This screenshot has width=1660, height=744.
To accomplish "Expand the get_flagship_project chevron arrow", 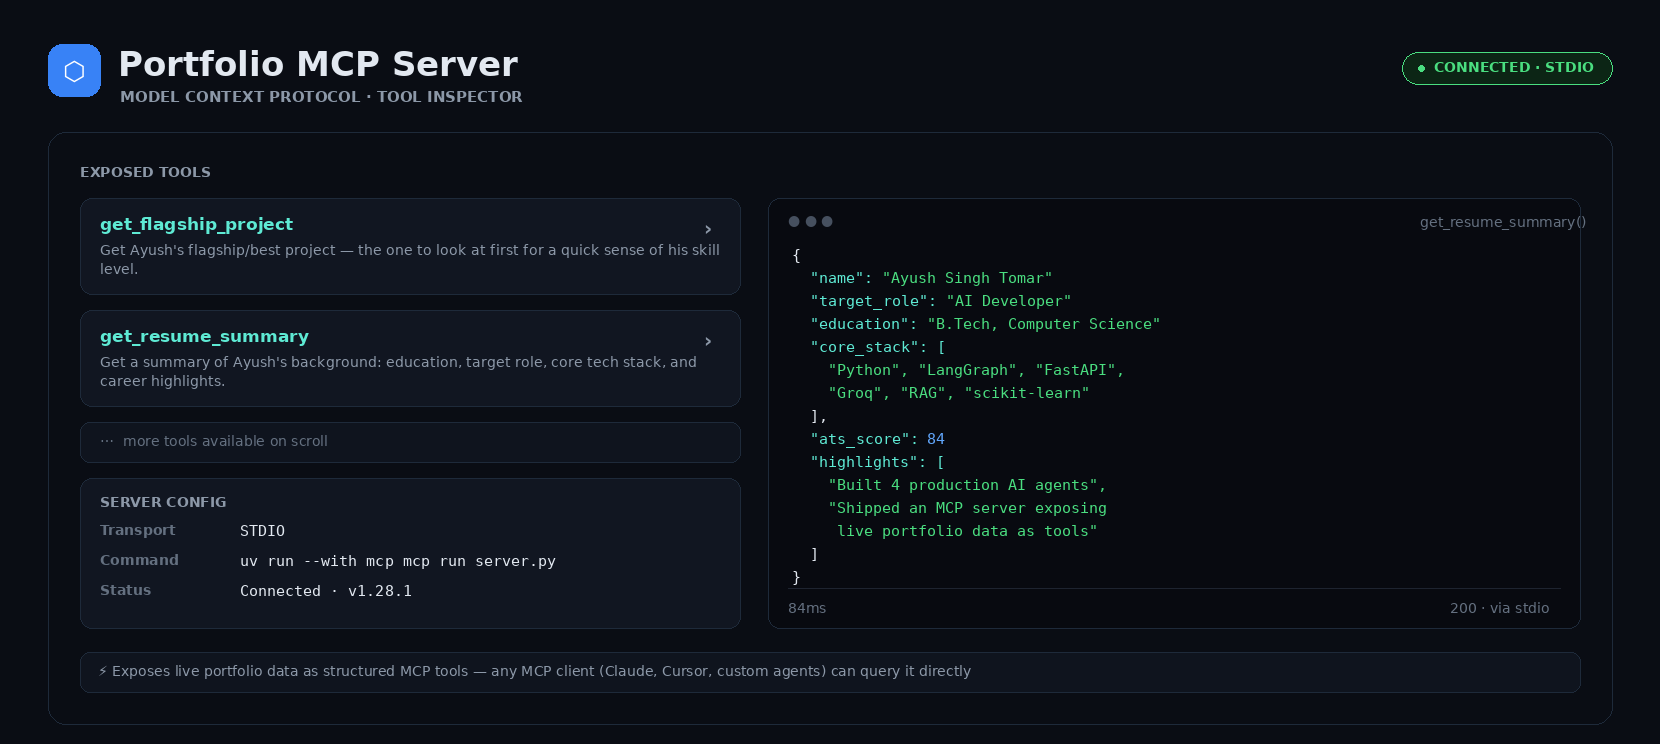I will pos(708,230).
